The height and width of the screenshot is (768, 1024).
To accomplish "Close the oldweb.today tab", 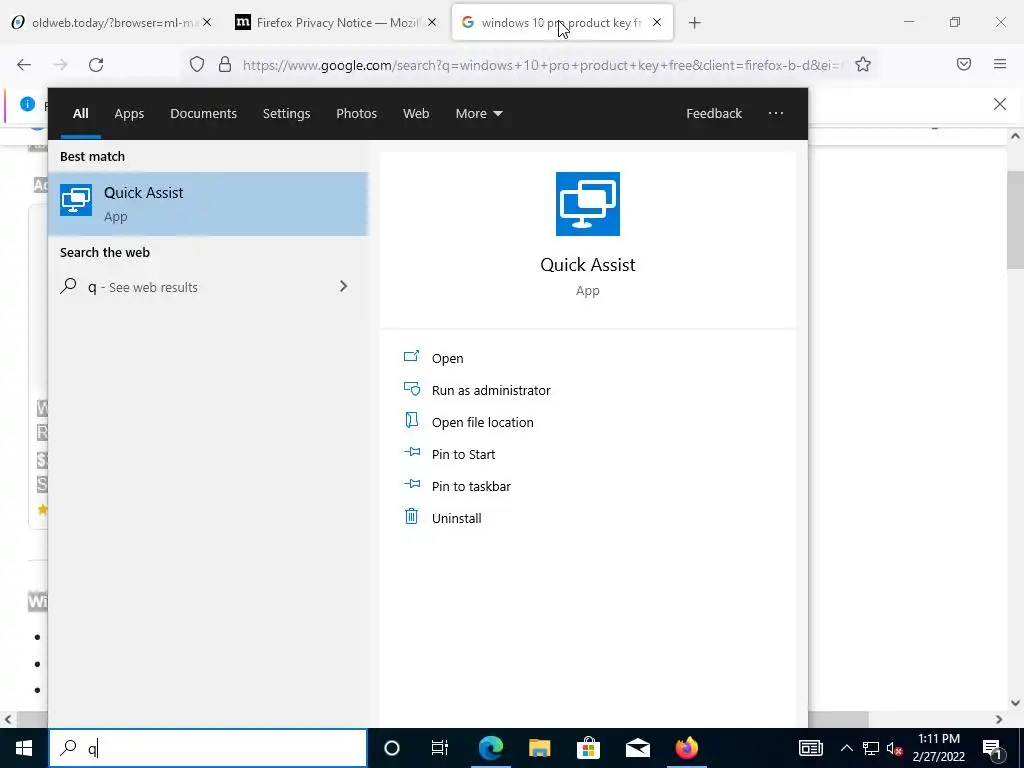I will click(x=207, y=22).
